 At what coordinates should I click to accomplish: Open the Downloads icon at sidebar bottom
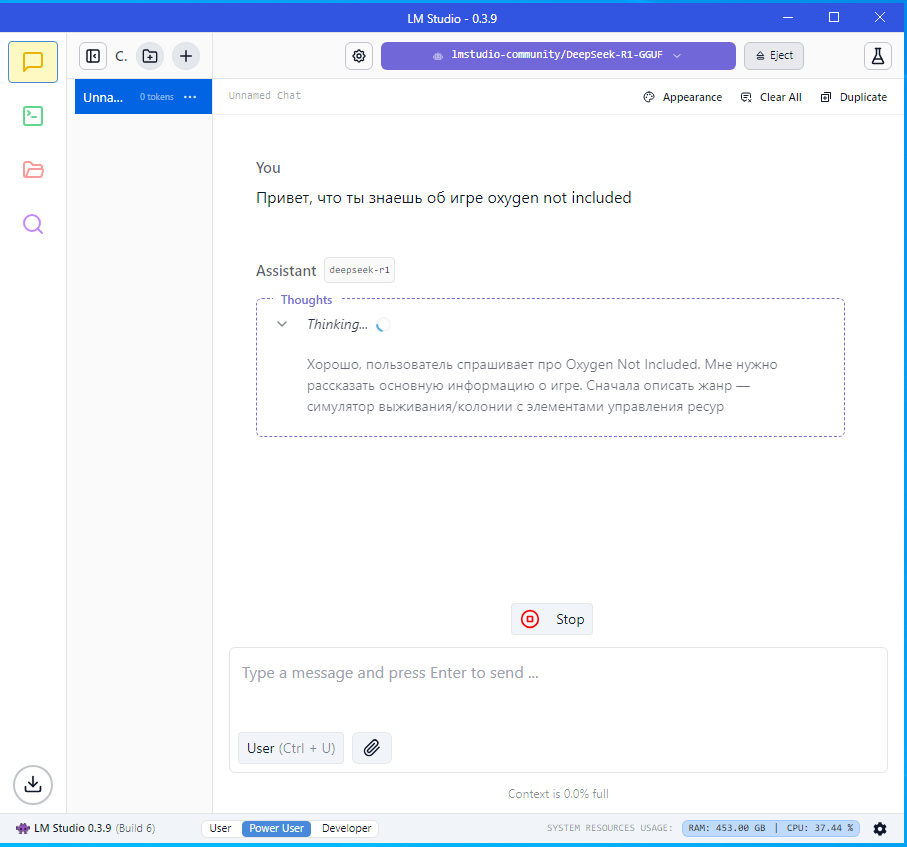click(33, 785)
